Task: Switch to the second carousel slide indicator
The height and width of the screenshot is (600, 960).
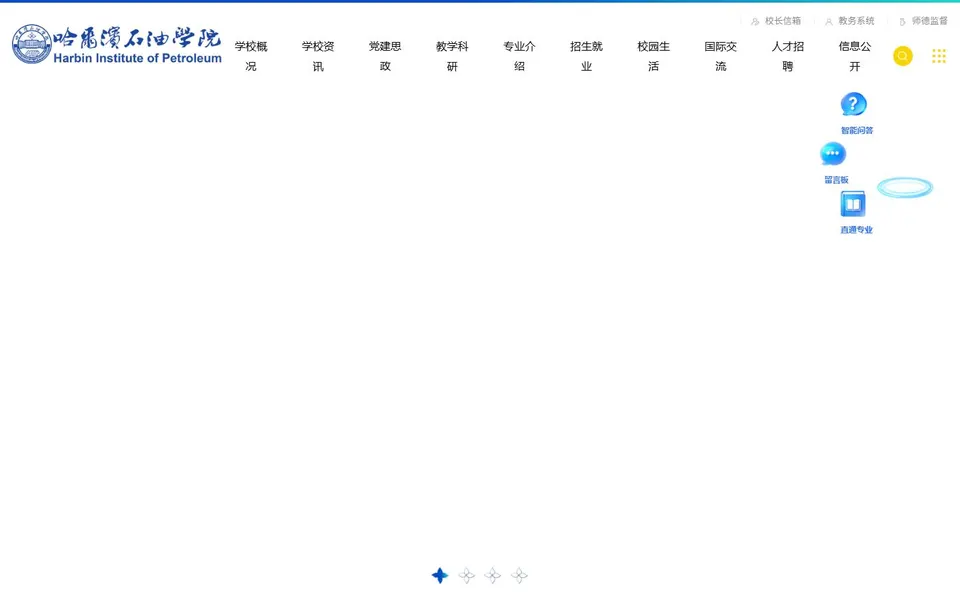Action: click(467, 576)
